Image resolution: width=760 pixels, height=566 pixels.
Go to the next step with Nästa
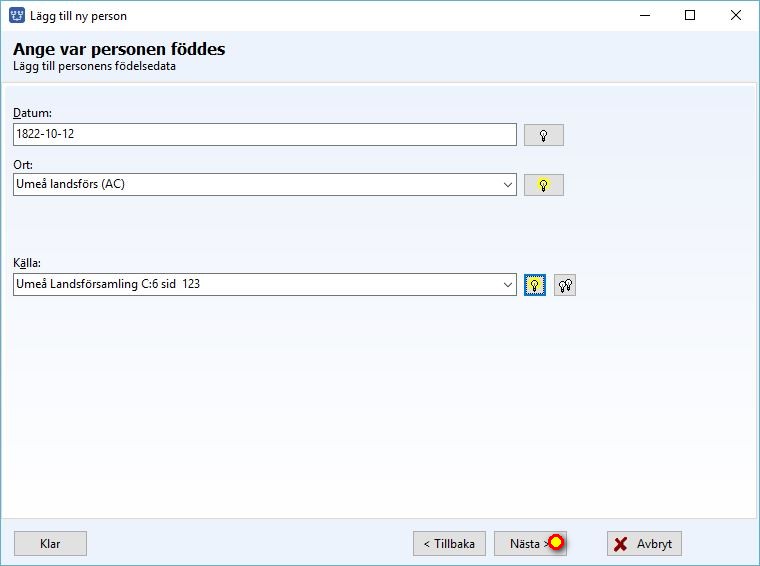(x=530, y=544)
